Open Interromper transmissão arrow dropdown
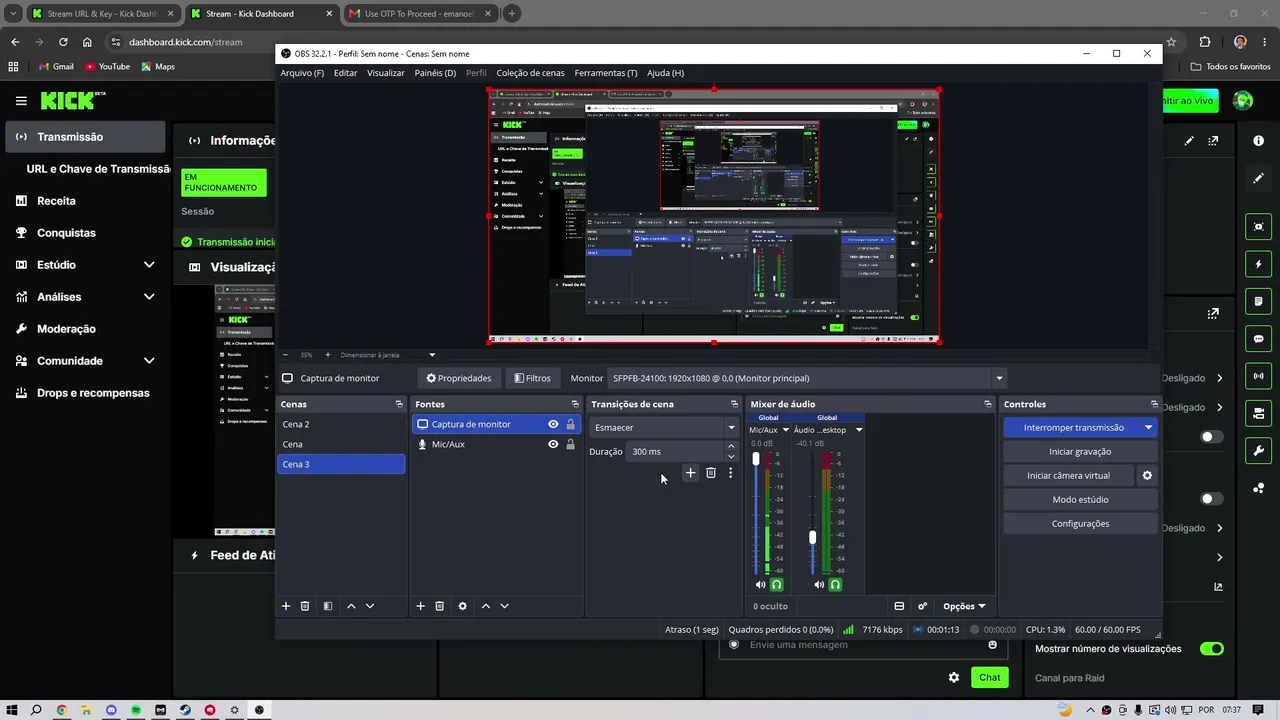The width and height of the screenshot is (1280, 720). point(1149,428)
